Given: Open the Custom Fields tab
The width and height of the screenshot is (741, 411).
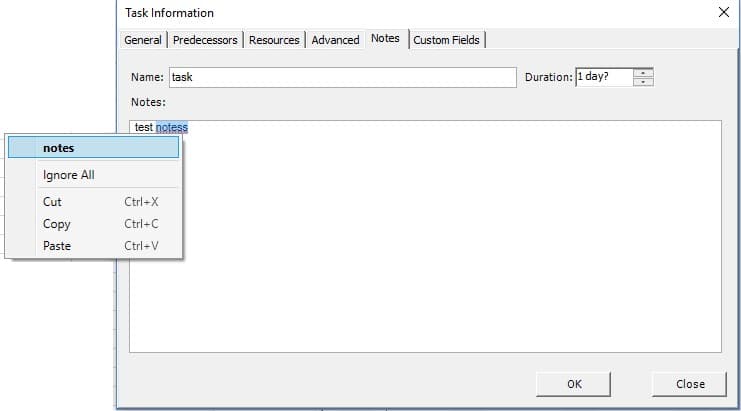Looking at the screenshot, I should 447,40.
